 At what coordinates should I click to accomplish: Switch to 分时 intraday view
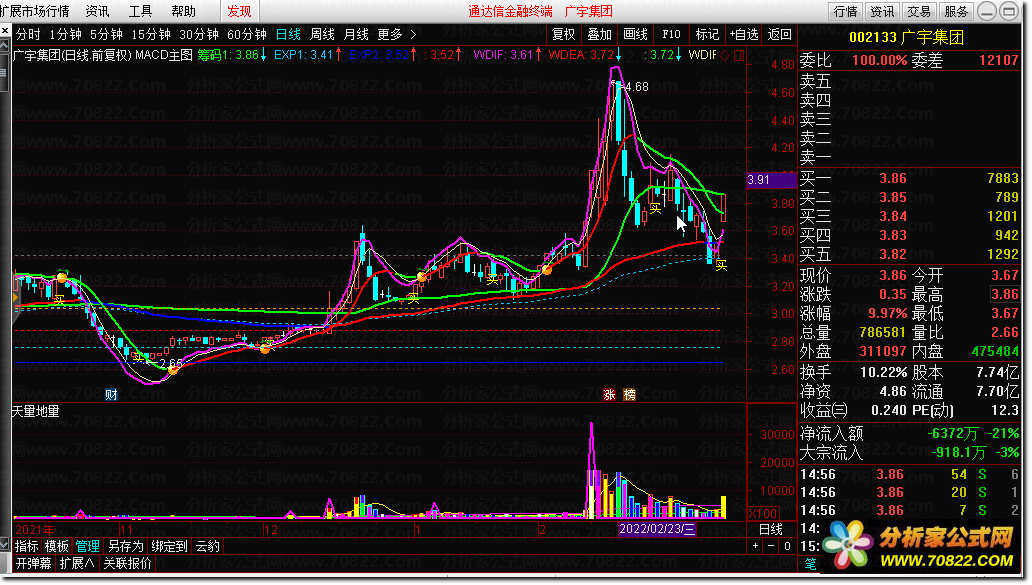(x=28, y=34)
